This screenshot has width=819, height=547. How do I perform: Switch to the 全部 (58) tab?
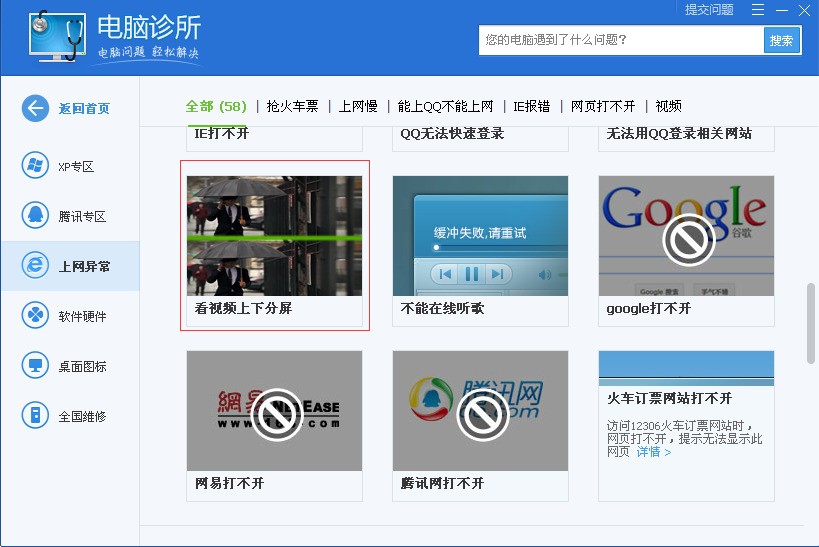coord(215,106)
